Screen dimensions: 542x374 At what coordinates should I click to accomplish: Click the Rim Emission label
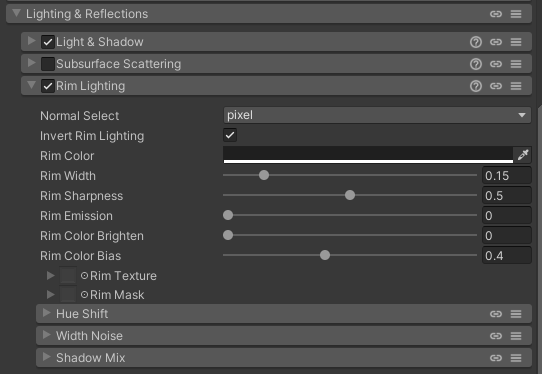[76, 216]
